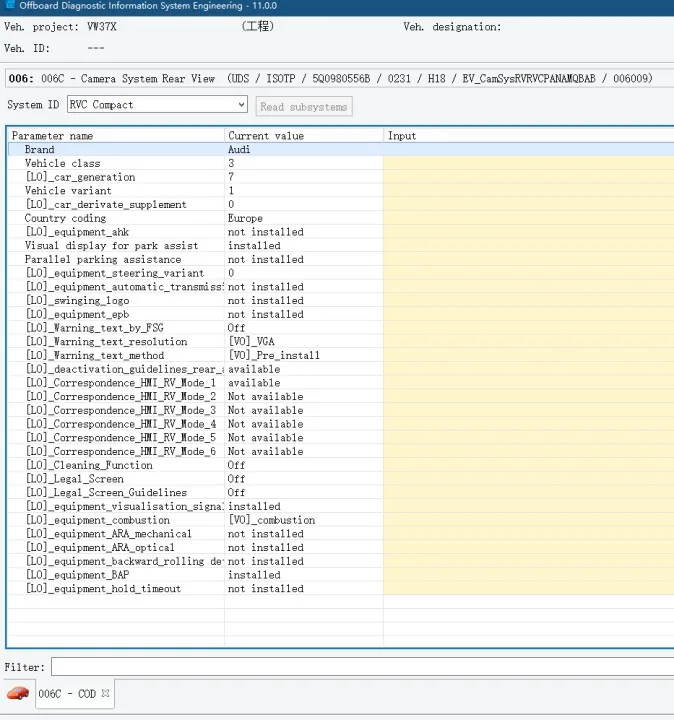The height and width of the screenshot is (720, 674).
Task: Click the ODIS app icon in title bar
Action: tap(9, 6)
